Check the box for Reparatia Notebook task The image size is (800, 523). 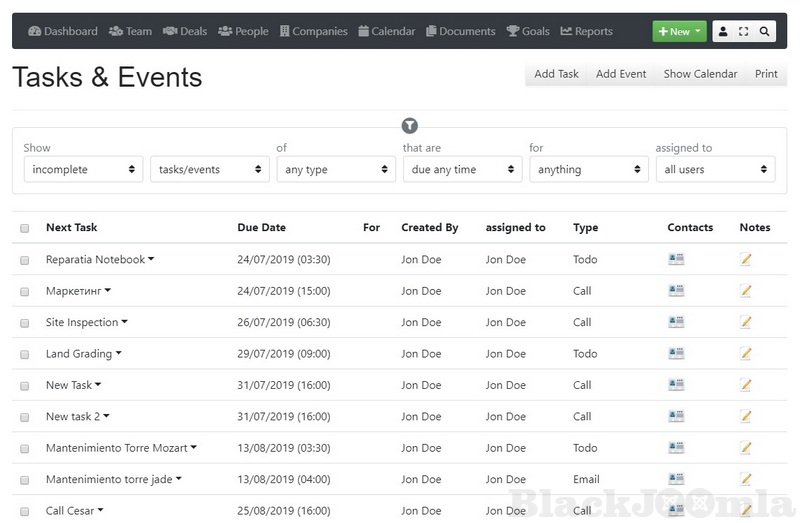[x=25, y=260]
